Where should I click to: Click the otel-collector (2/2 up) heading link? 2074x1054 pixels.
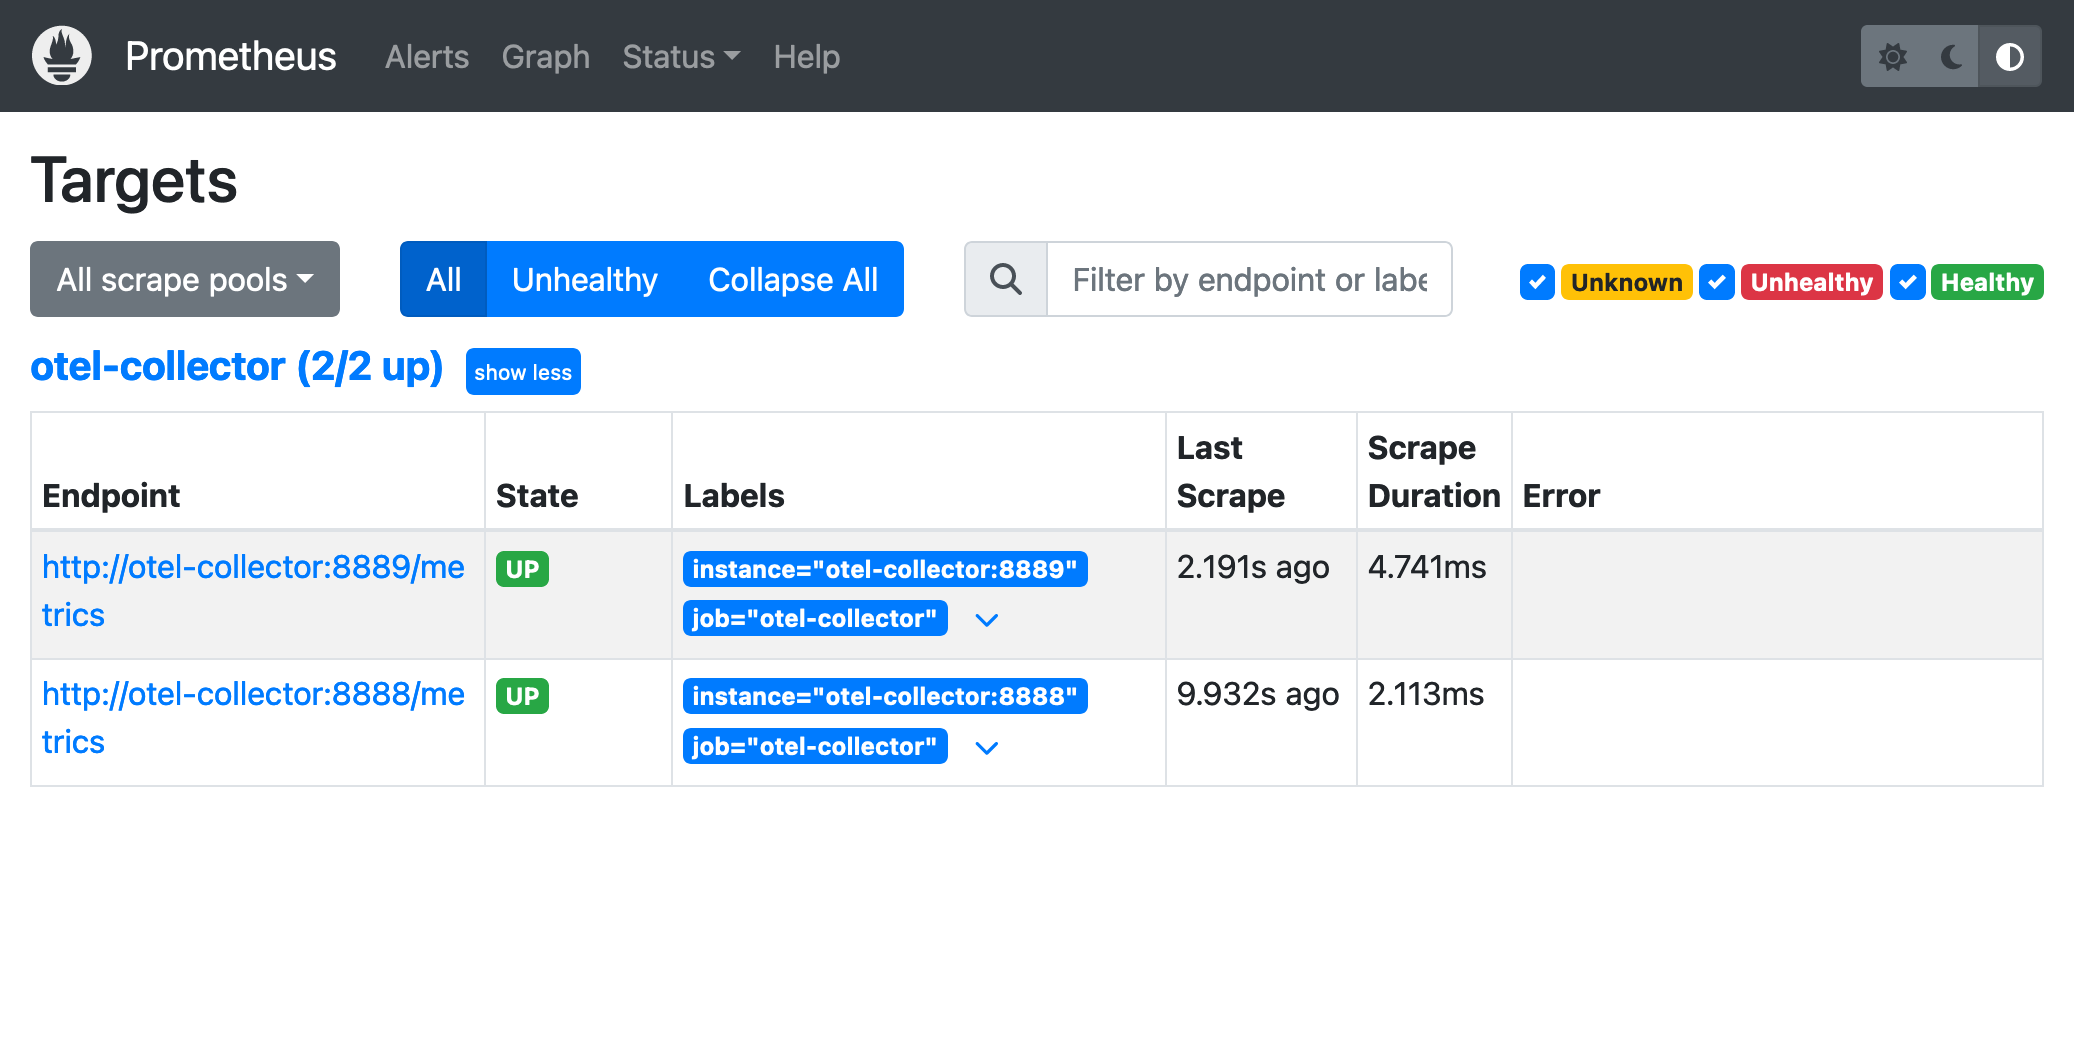237,367
